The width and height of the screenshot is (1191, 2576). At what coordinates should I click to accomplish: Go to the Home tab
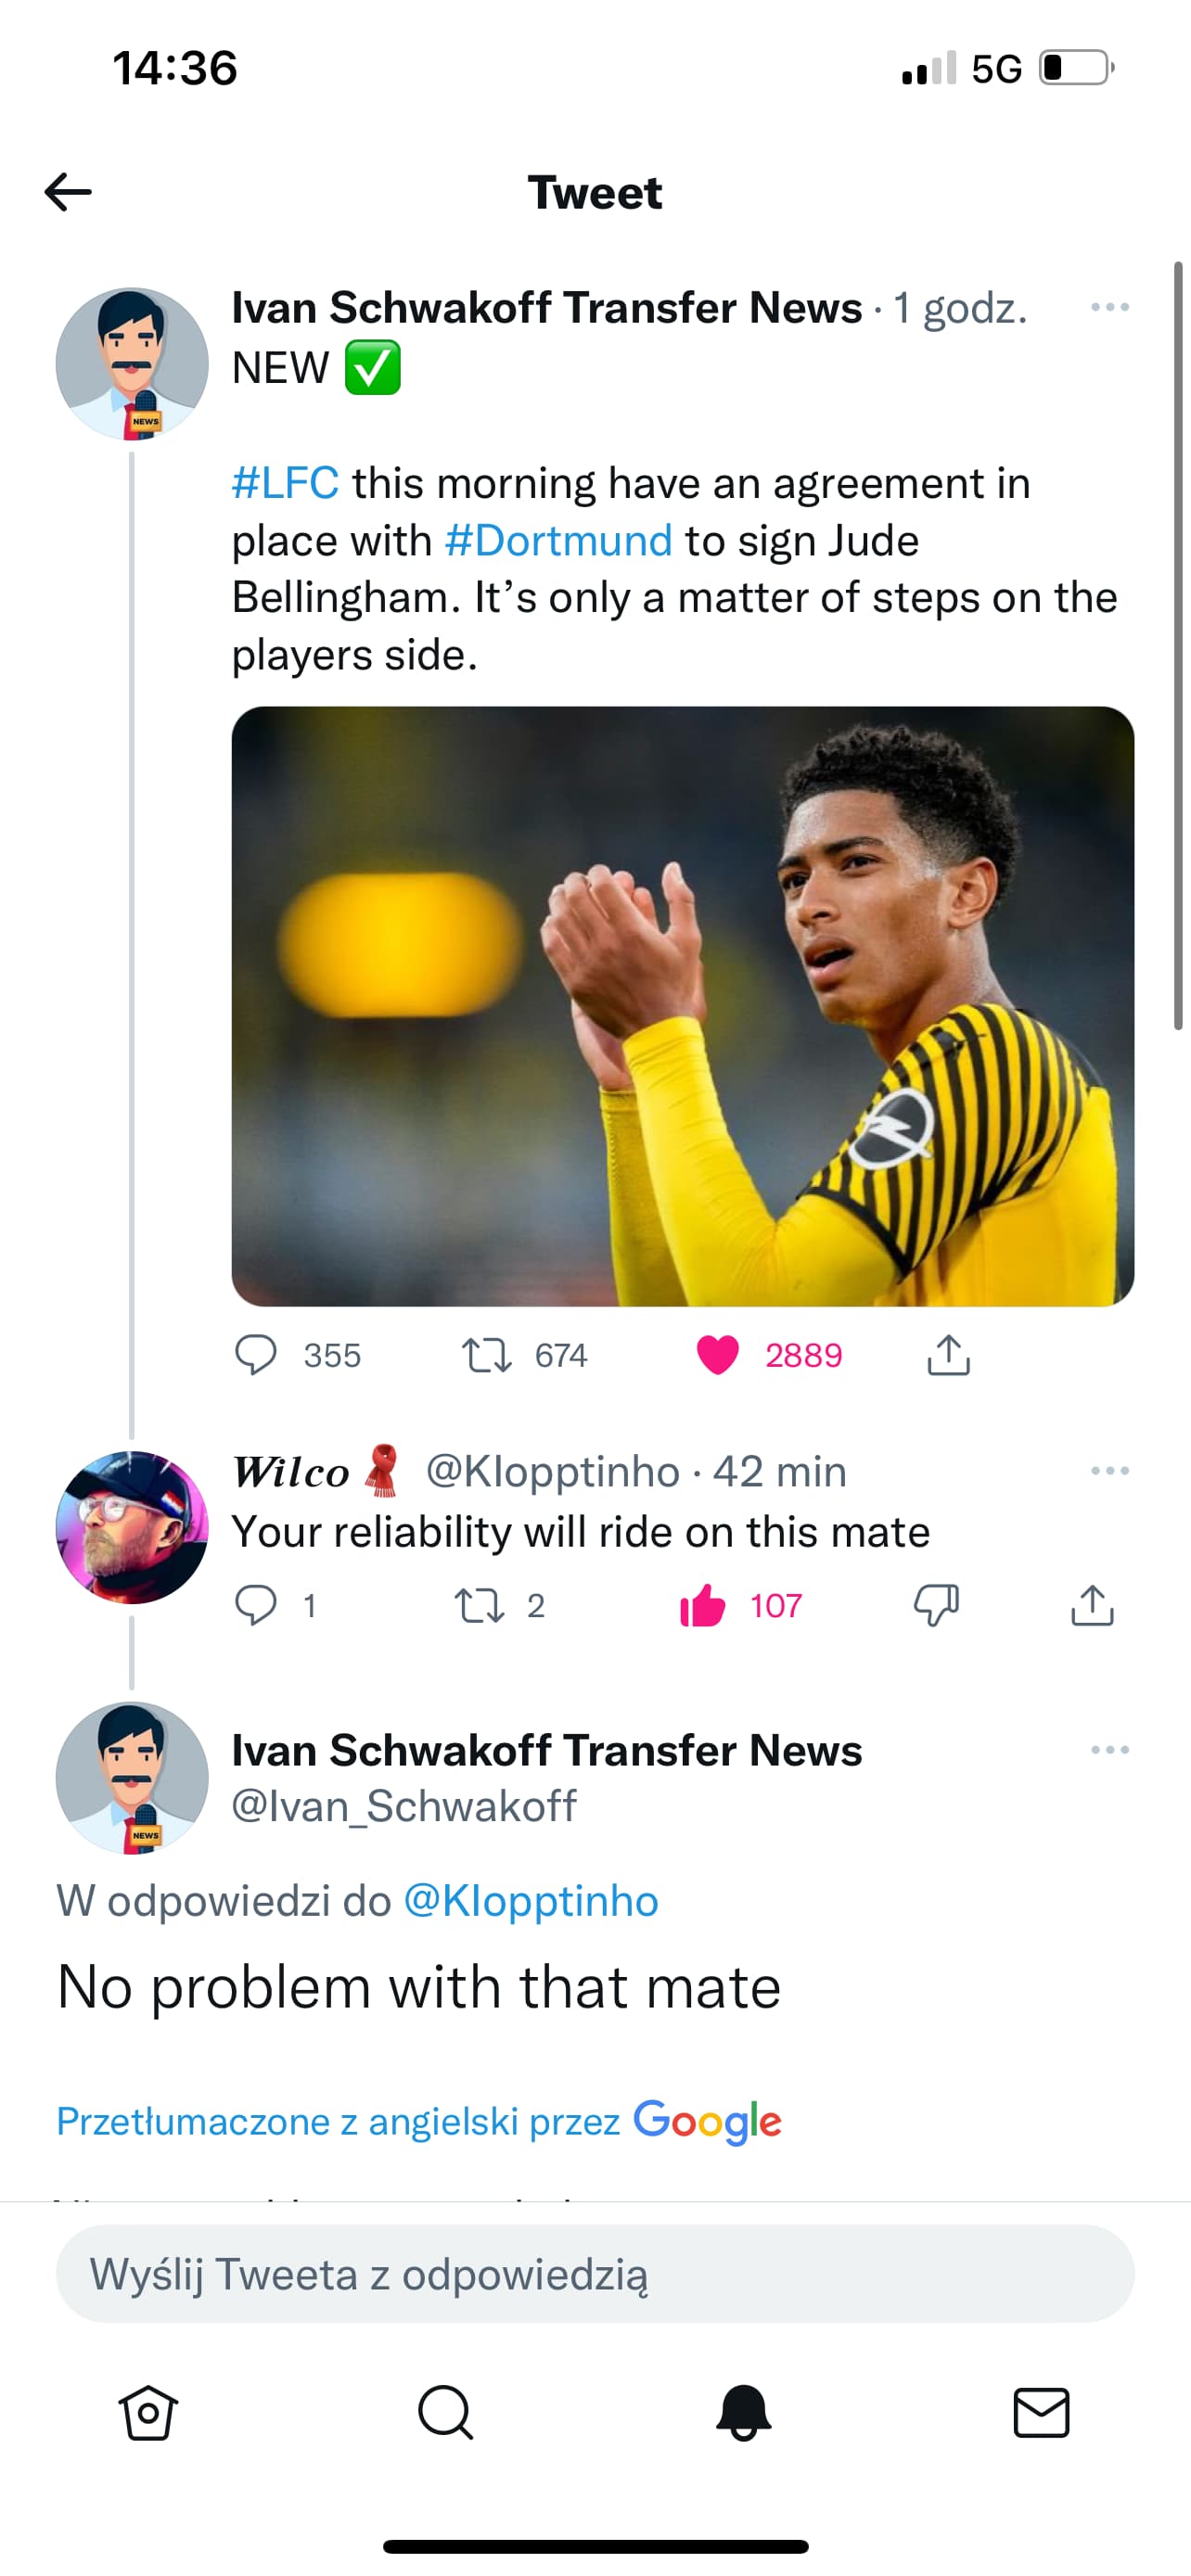point(148,2413)
